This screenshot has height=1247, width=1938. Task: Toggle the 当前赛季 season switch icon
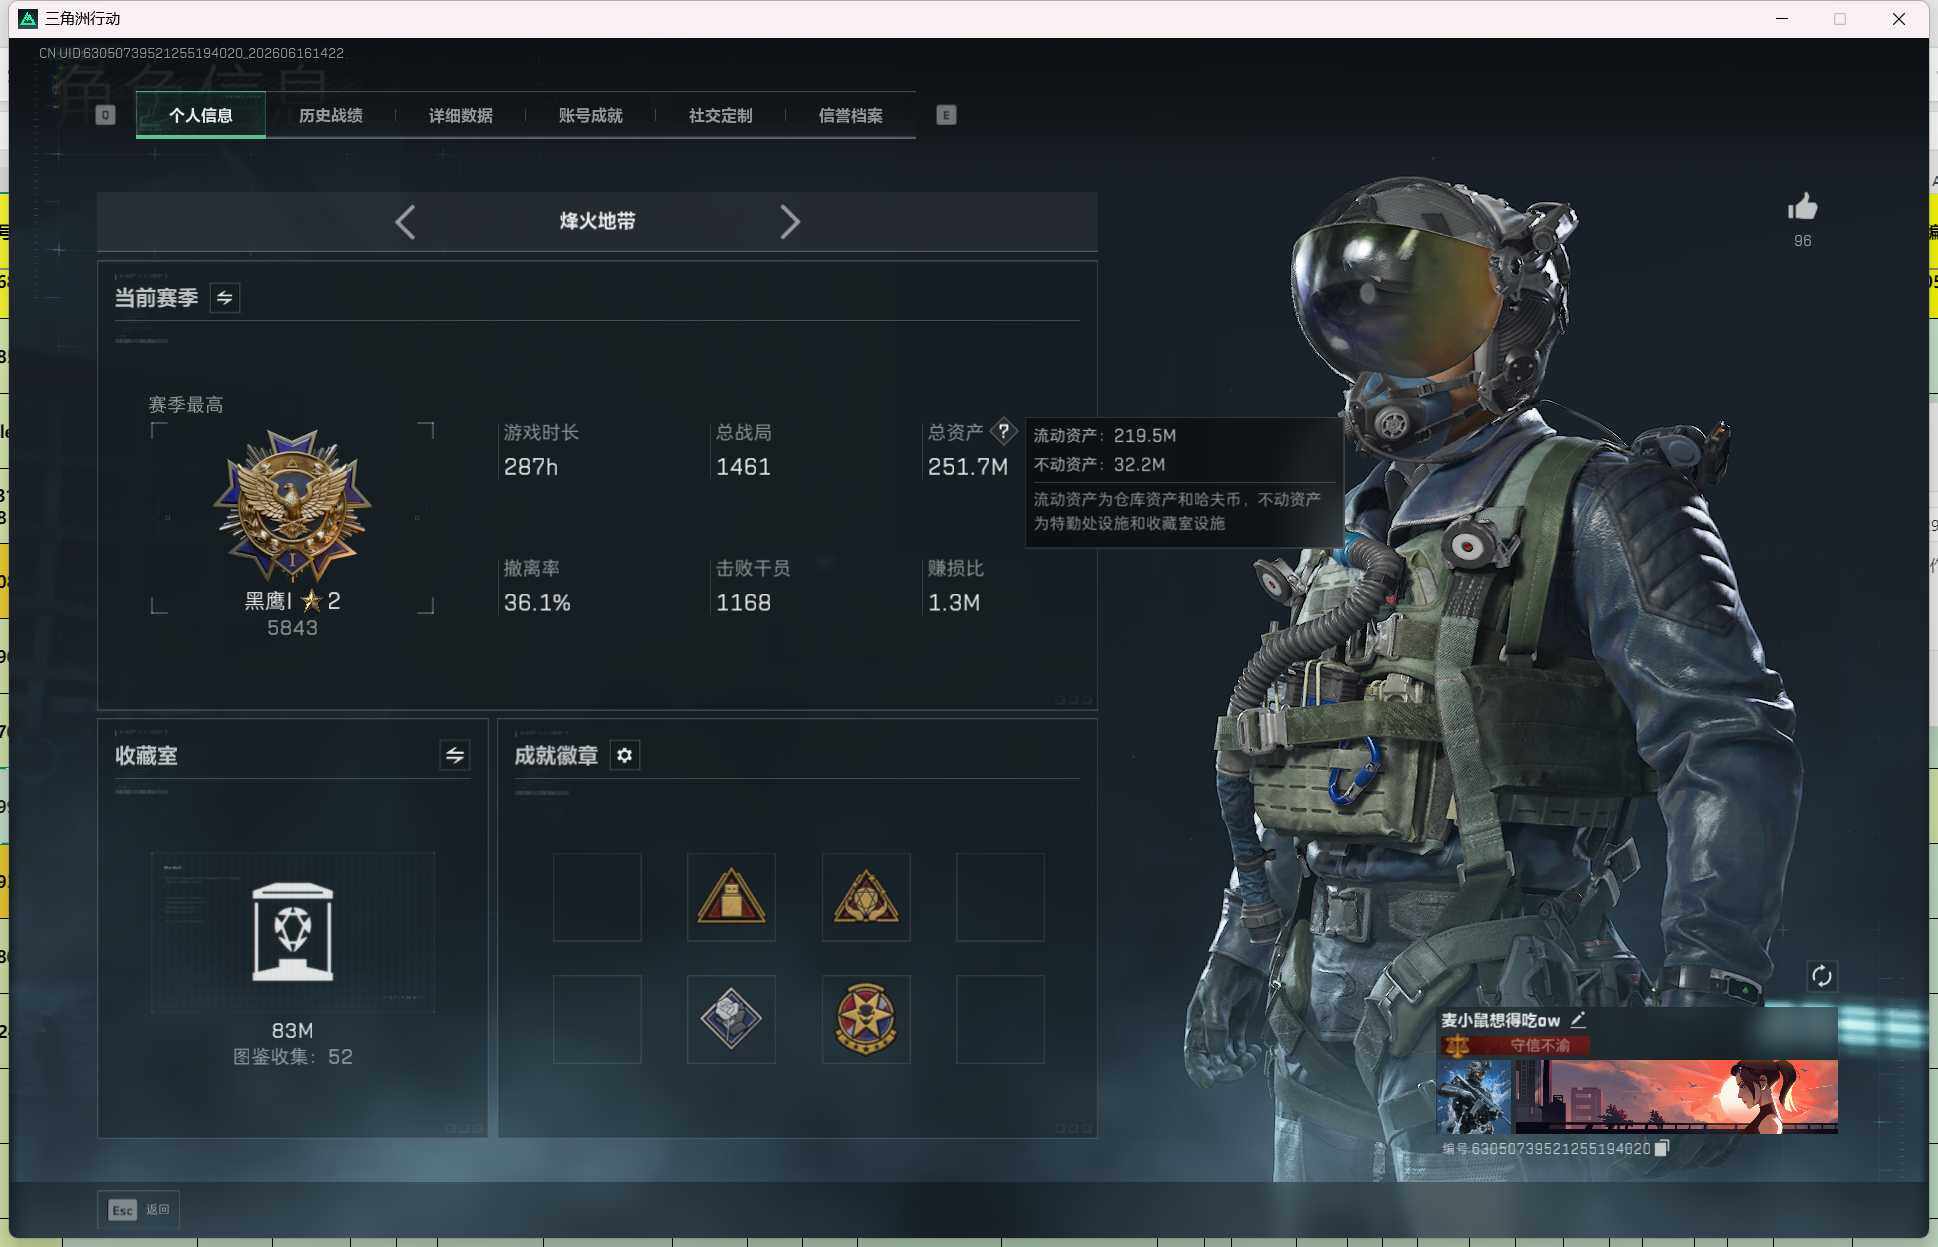coord(225,298)
